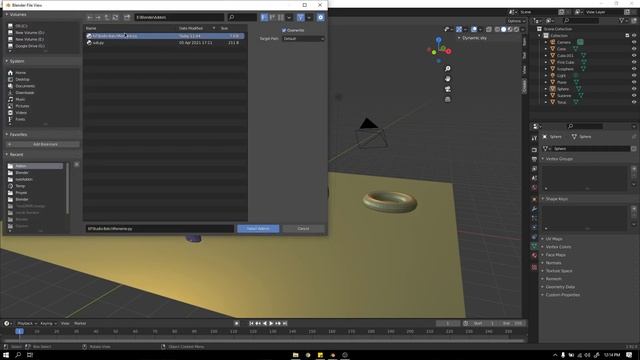Click Install Add-on button

[x=258, y=229]
